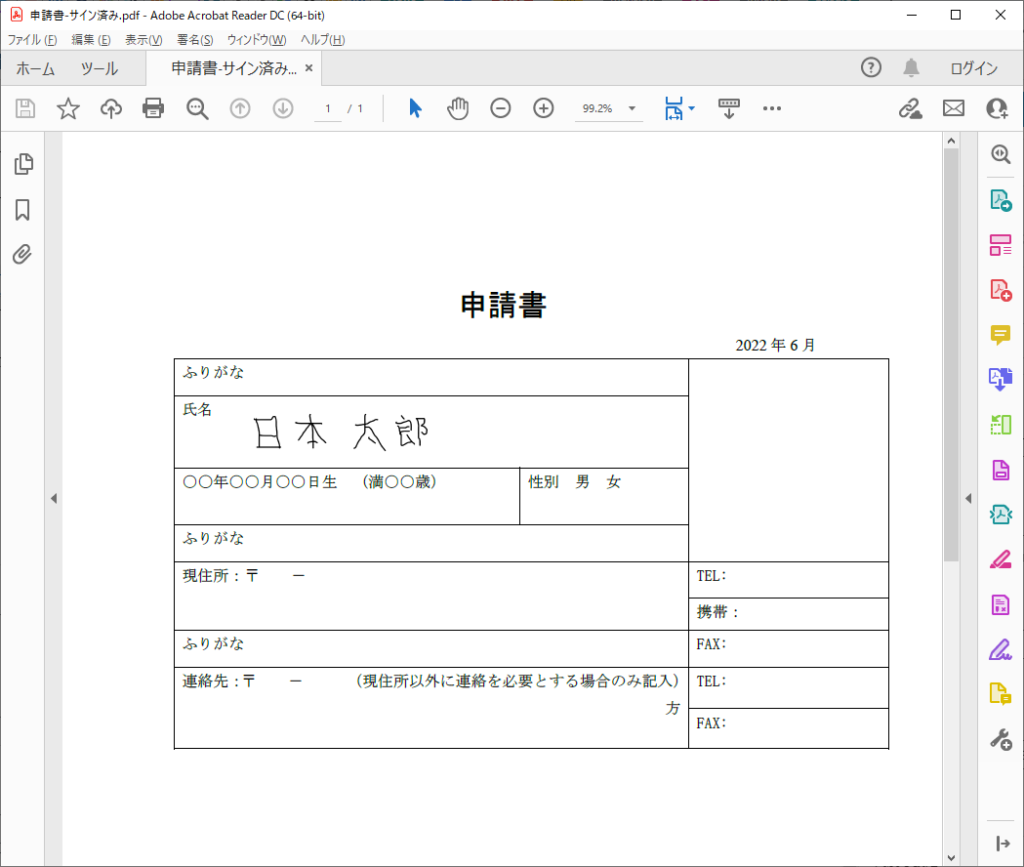
Task: Activate the Selection arrow tool
Action: pos(414,108)
